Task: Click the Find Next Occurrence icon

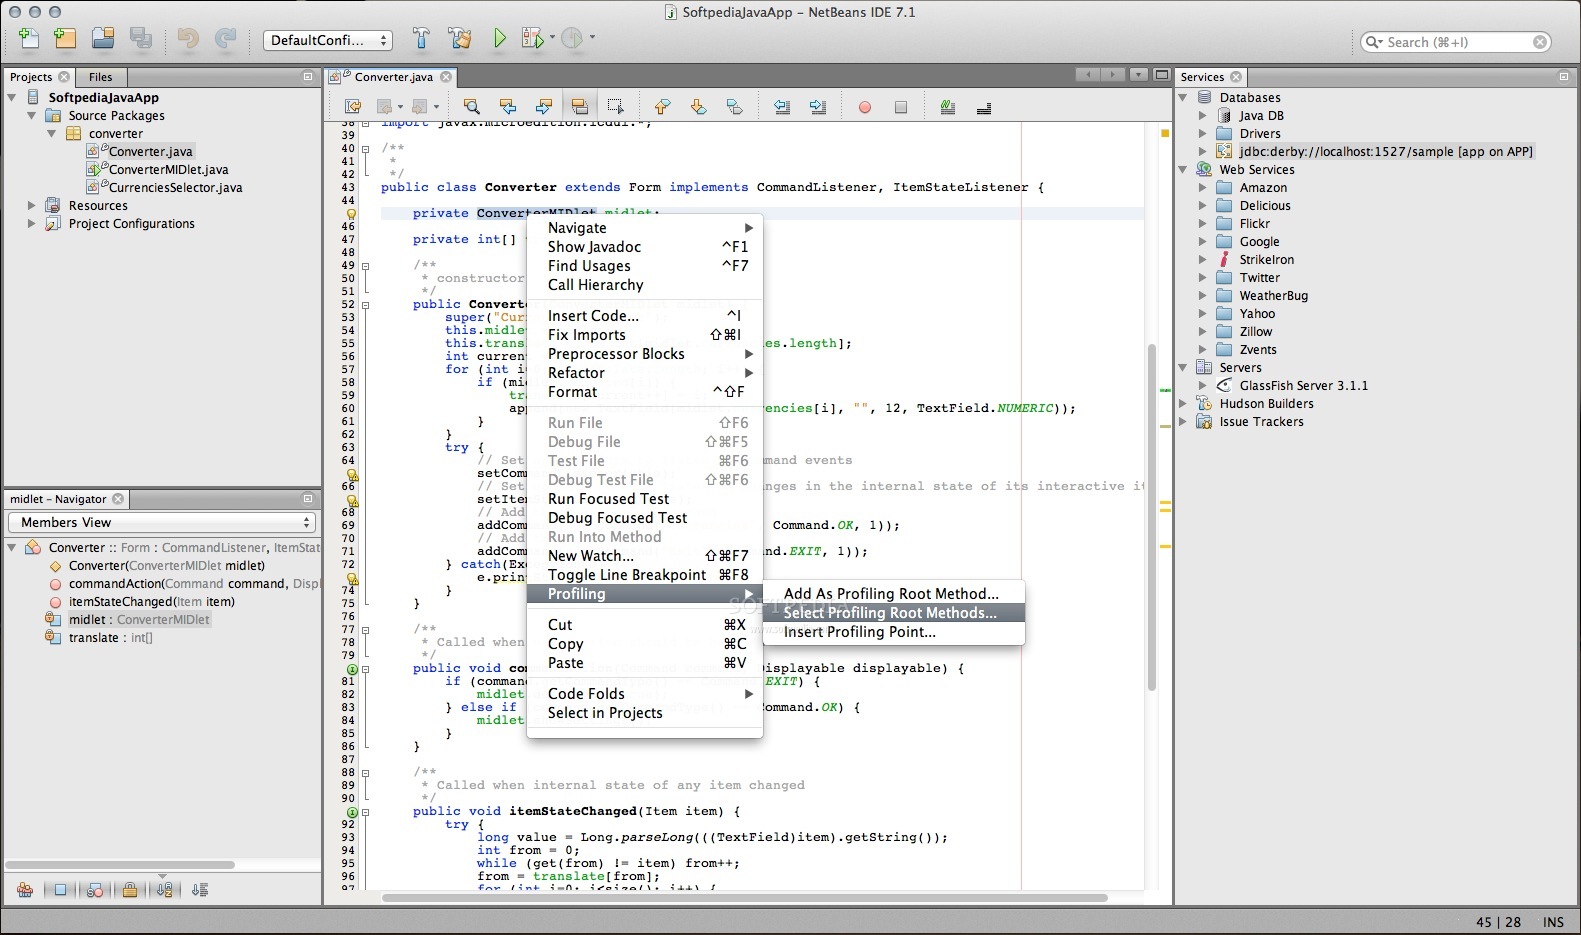Action: click(543, 106)
